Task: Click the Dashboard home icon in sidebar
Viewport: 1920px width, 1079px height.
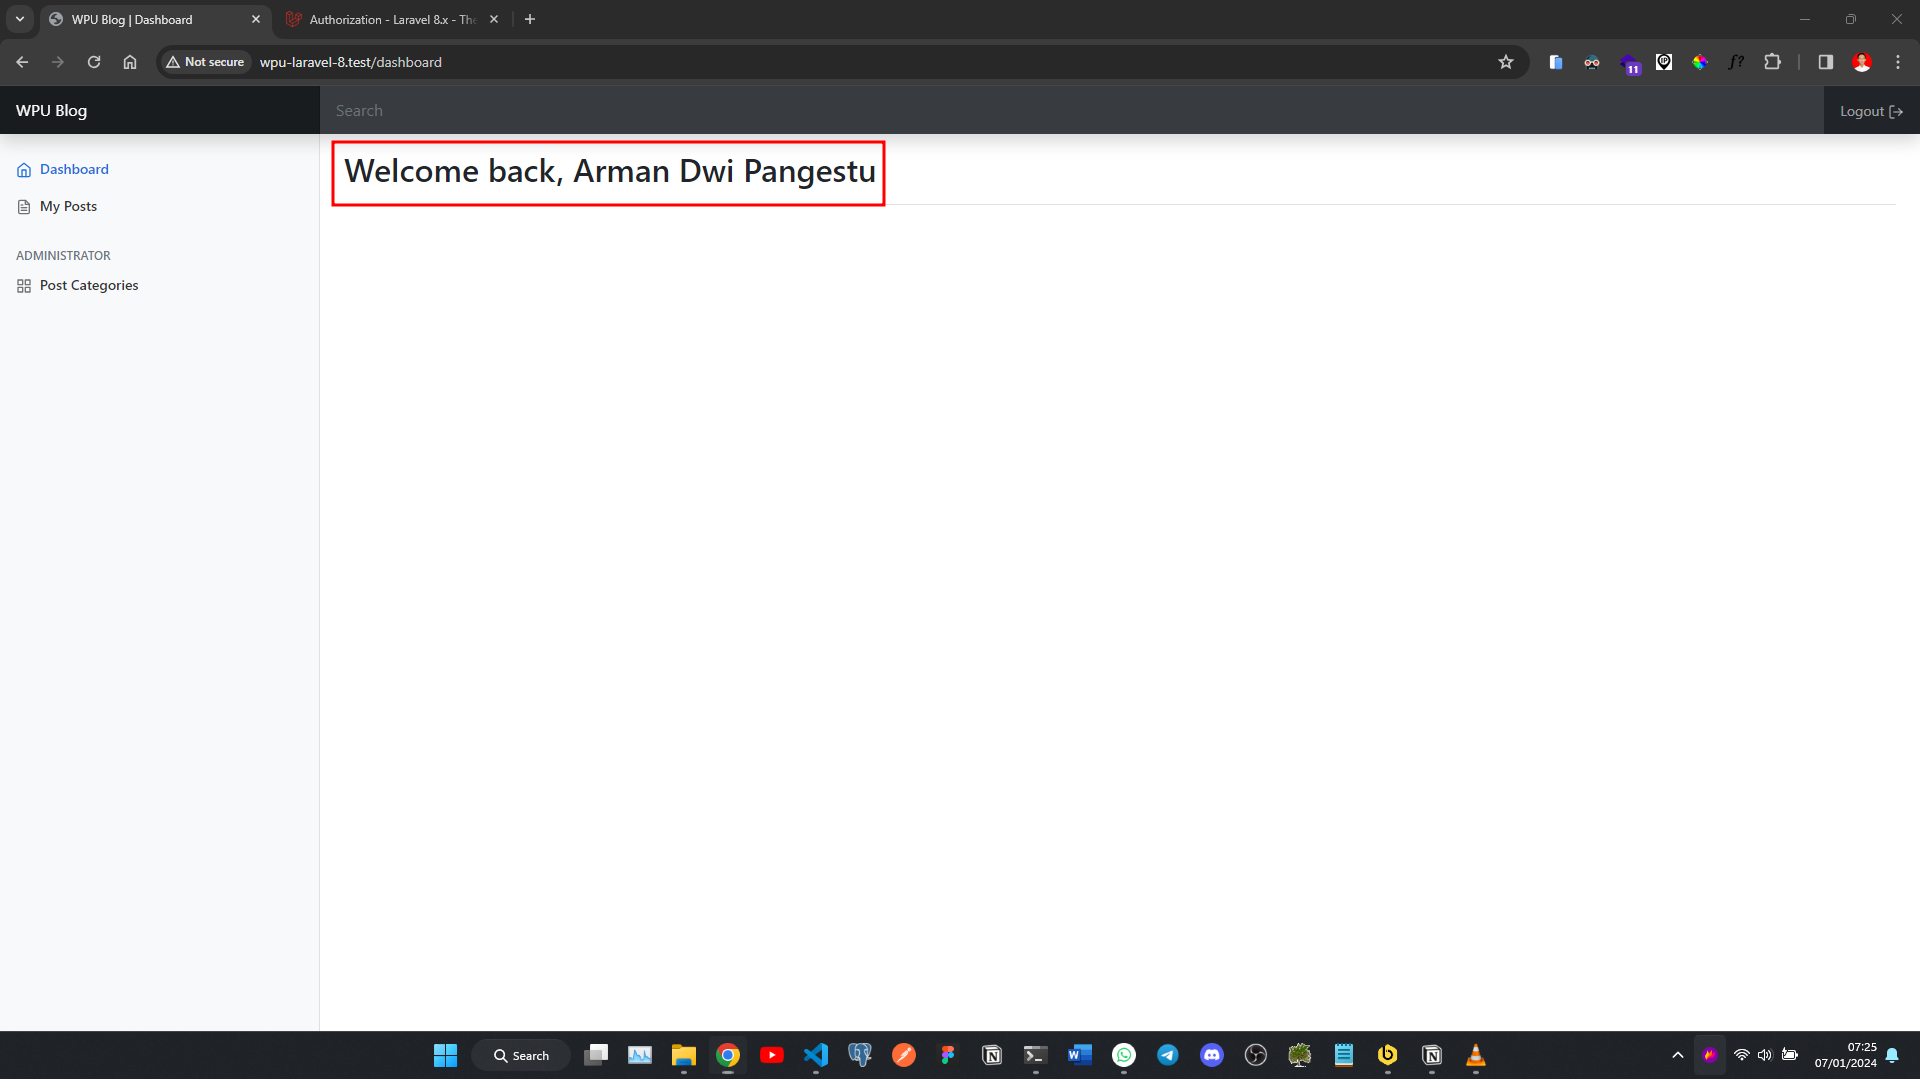Action: pyautogui.click(x=24, y=170)
